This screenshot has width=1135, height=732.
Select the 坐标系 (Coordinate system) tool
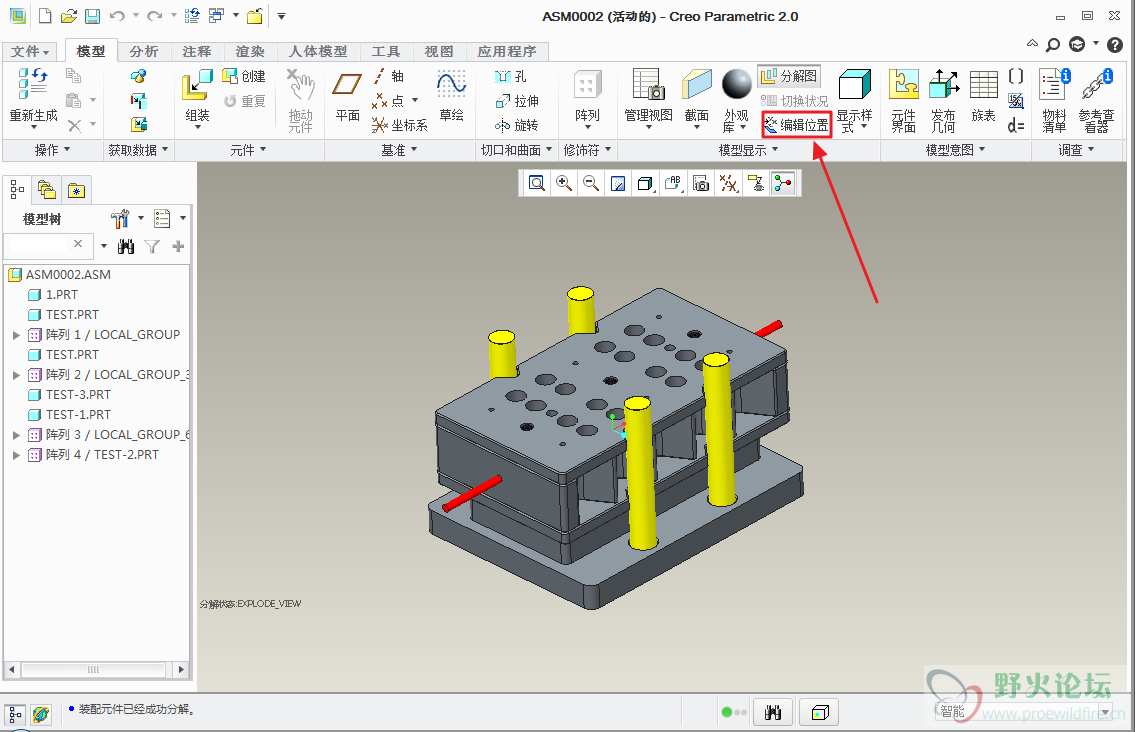tap(400, 125)
